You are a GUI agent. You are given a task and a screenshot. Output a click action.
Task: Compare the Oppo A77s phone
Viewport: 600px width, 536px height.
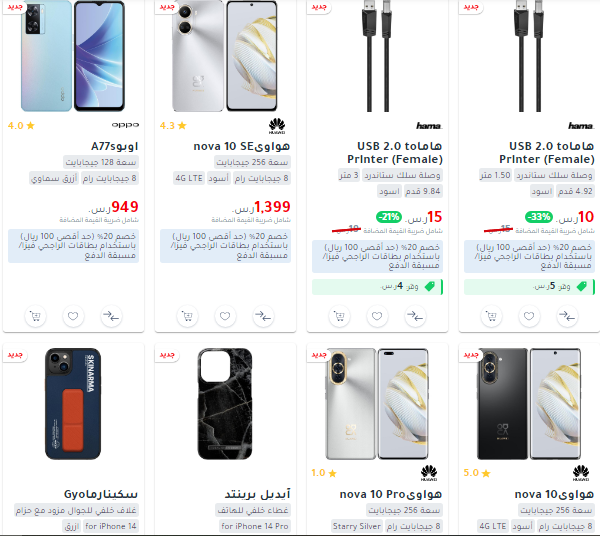click(111, 316)
